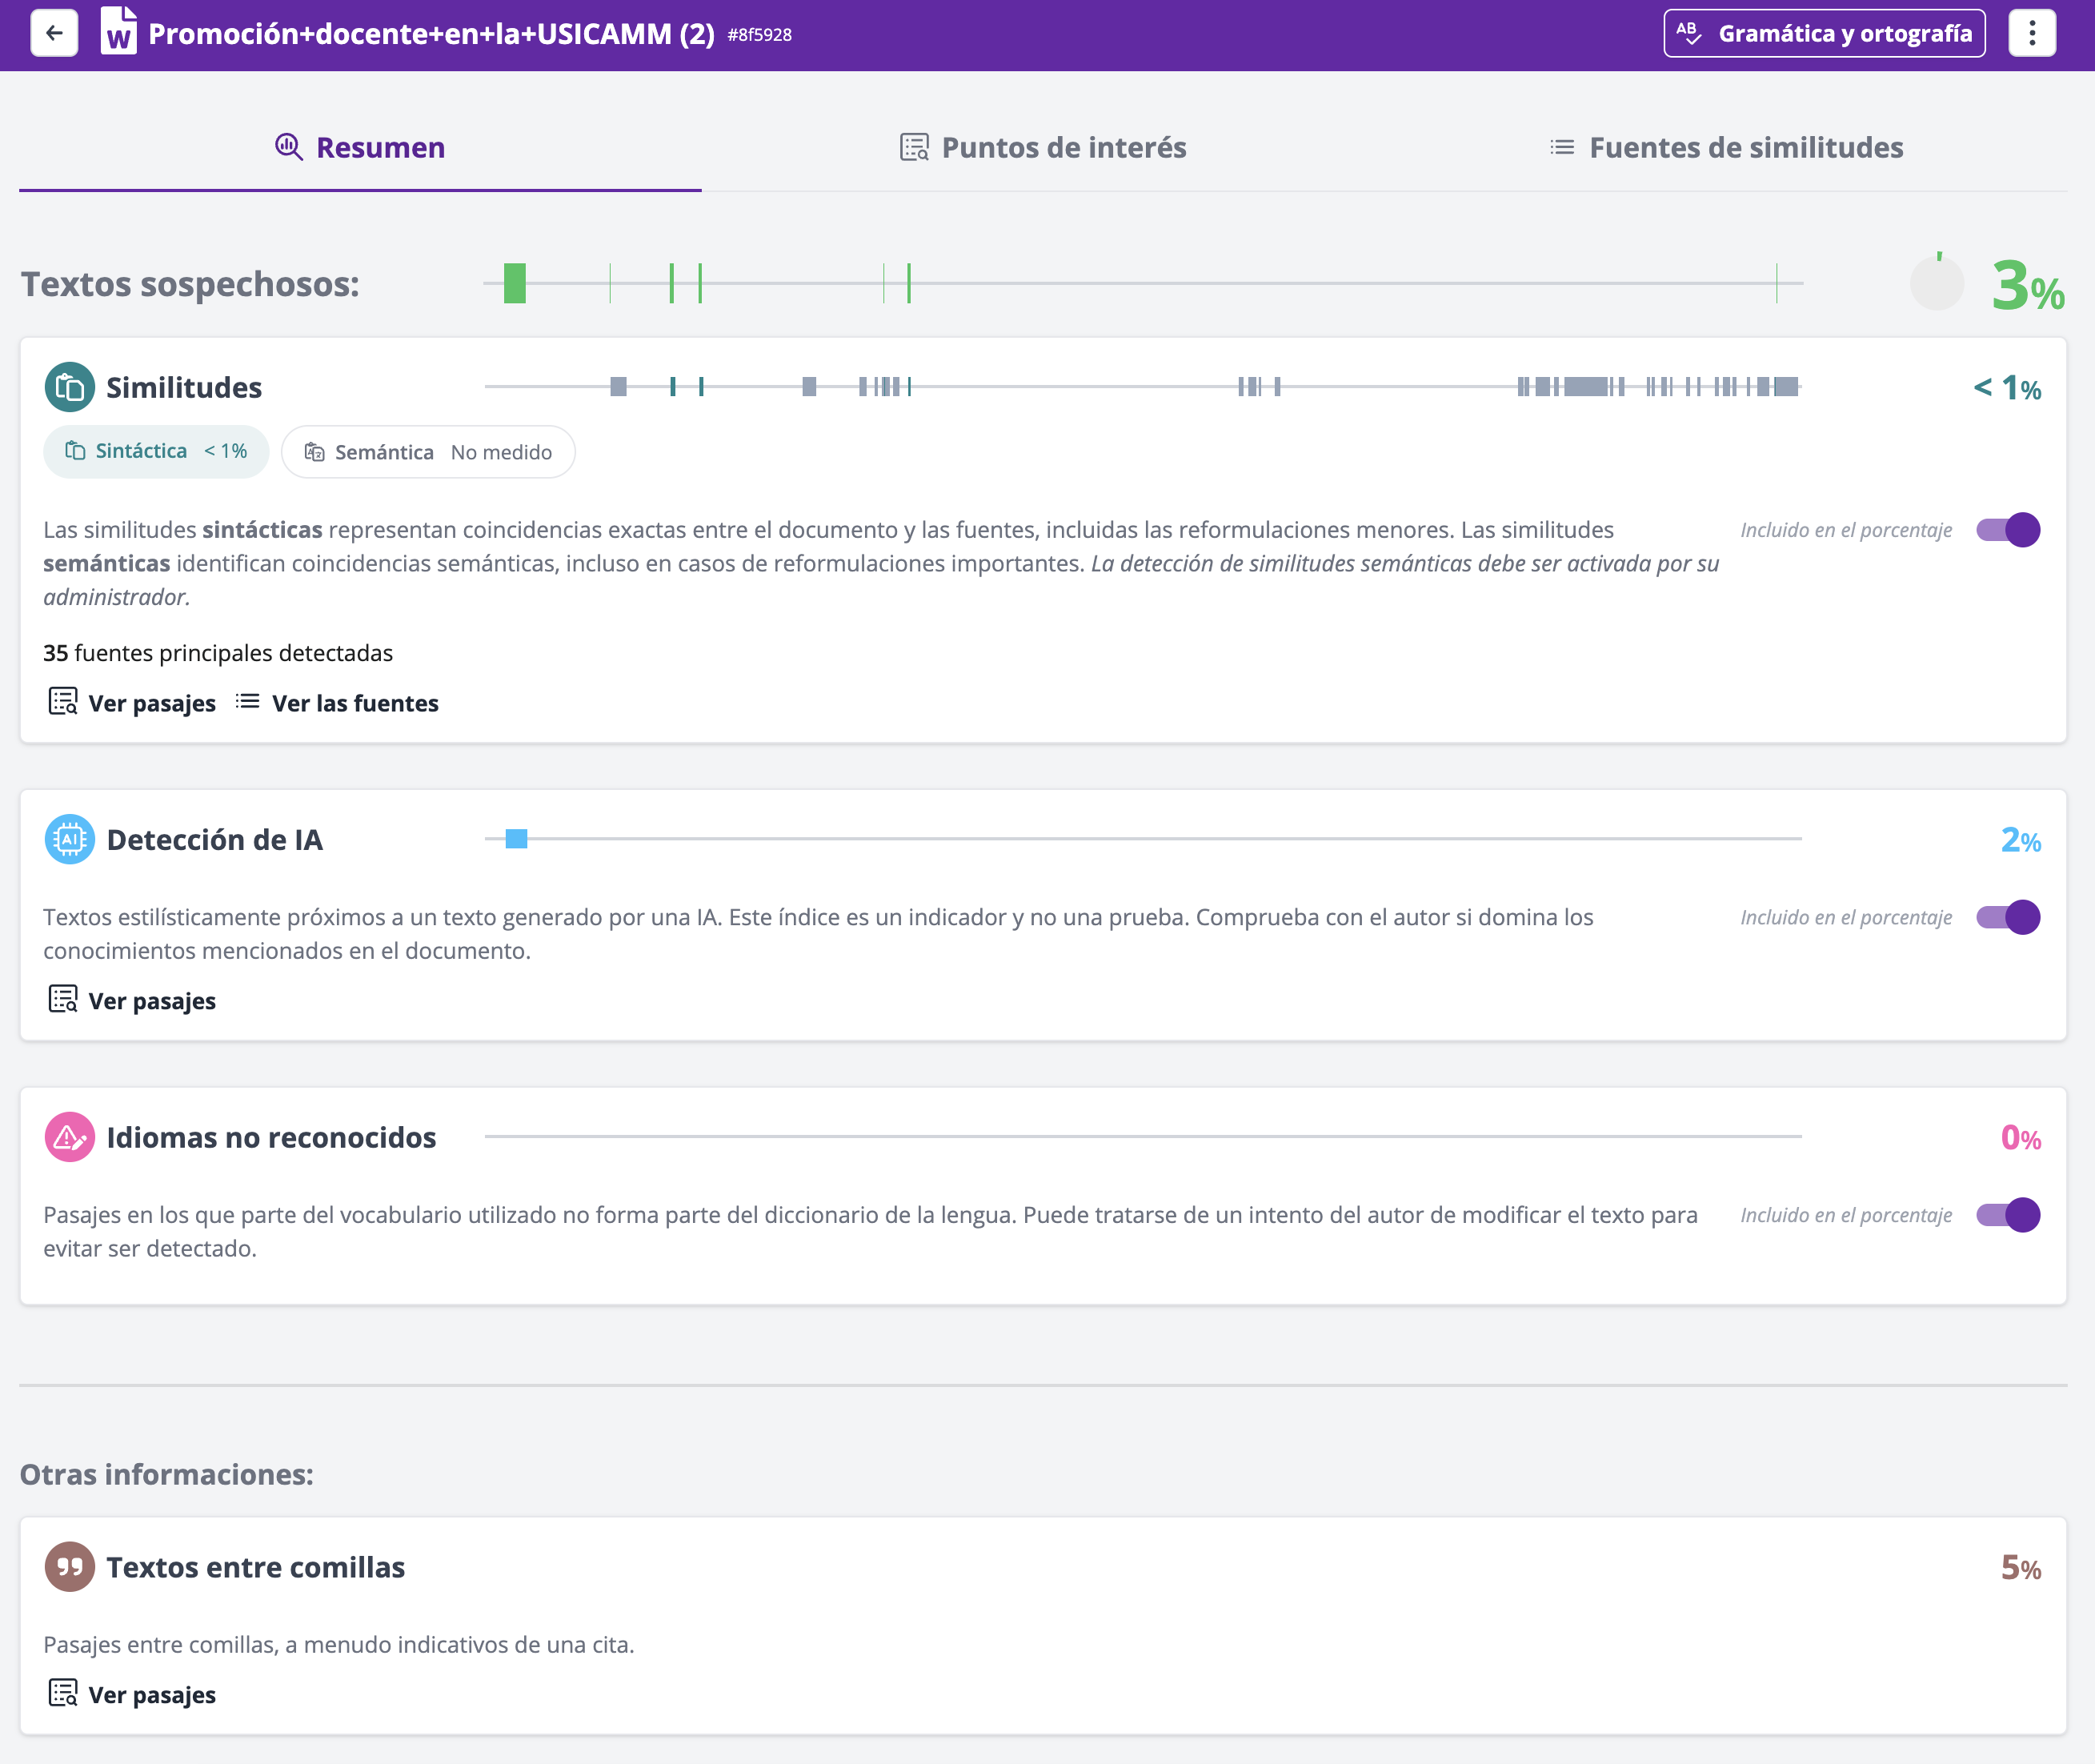
Task: Click the back arrow button
Action: tap(54, 33)
